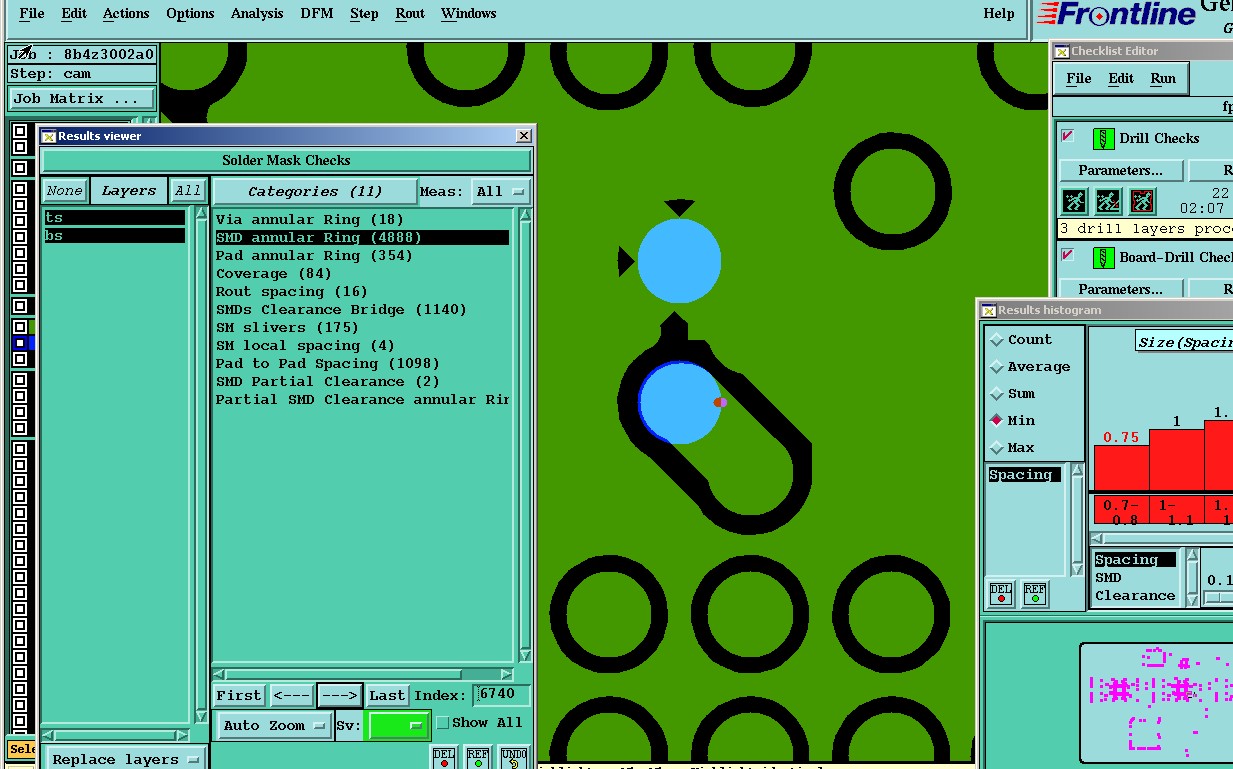
Task: Open Edit menu in Checklist Editor
Action: click(x=1121, y=78)
